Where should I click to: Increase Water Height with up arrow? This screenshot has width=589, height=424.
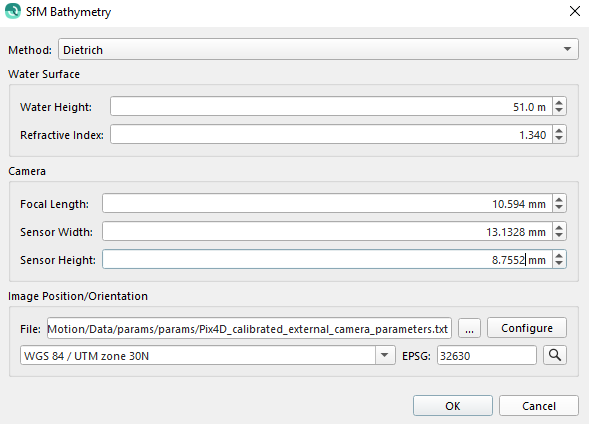tap(559, 102)
